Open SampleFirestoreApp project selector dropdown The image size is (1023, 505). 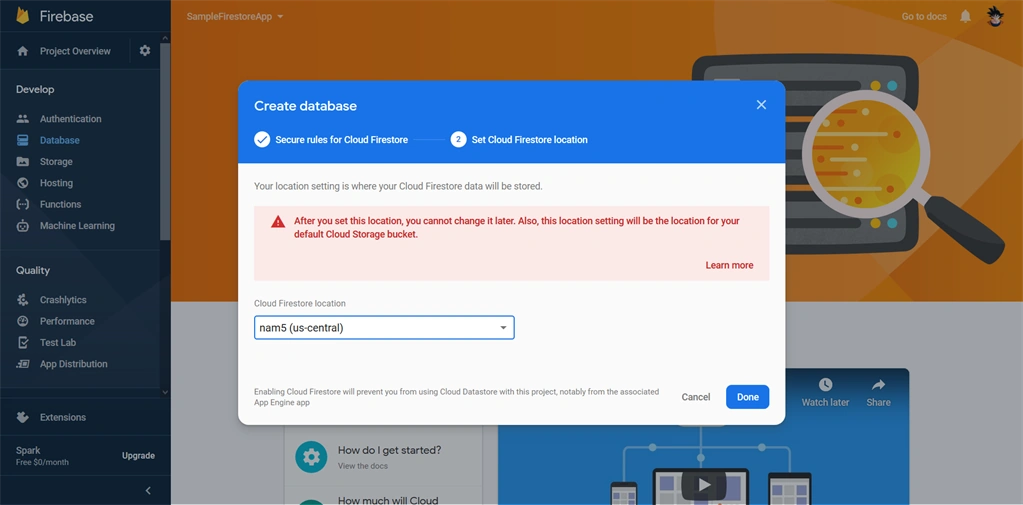[235, 16]
